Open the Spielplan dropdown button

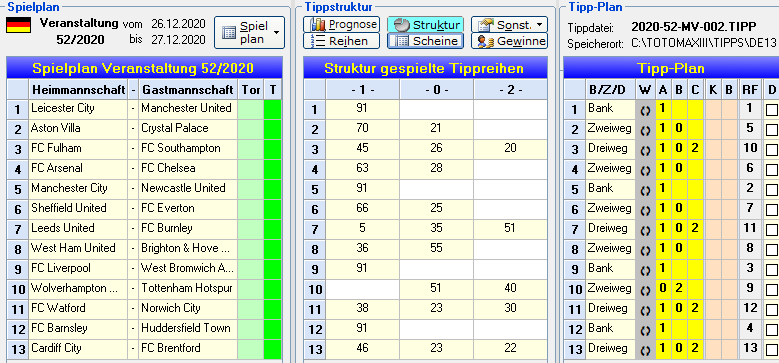(x=249, y=32)
